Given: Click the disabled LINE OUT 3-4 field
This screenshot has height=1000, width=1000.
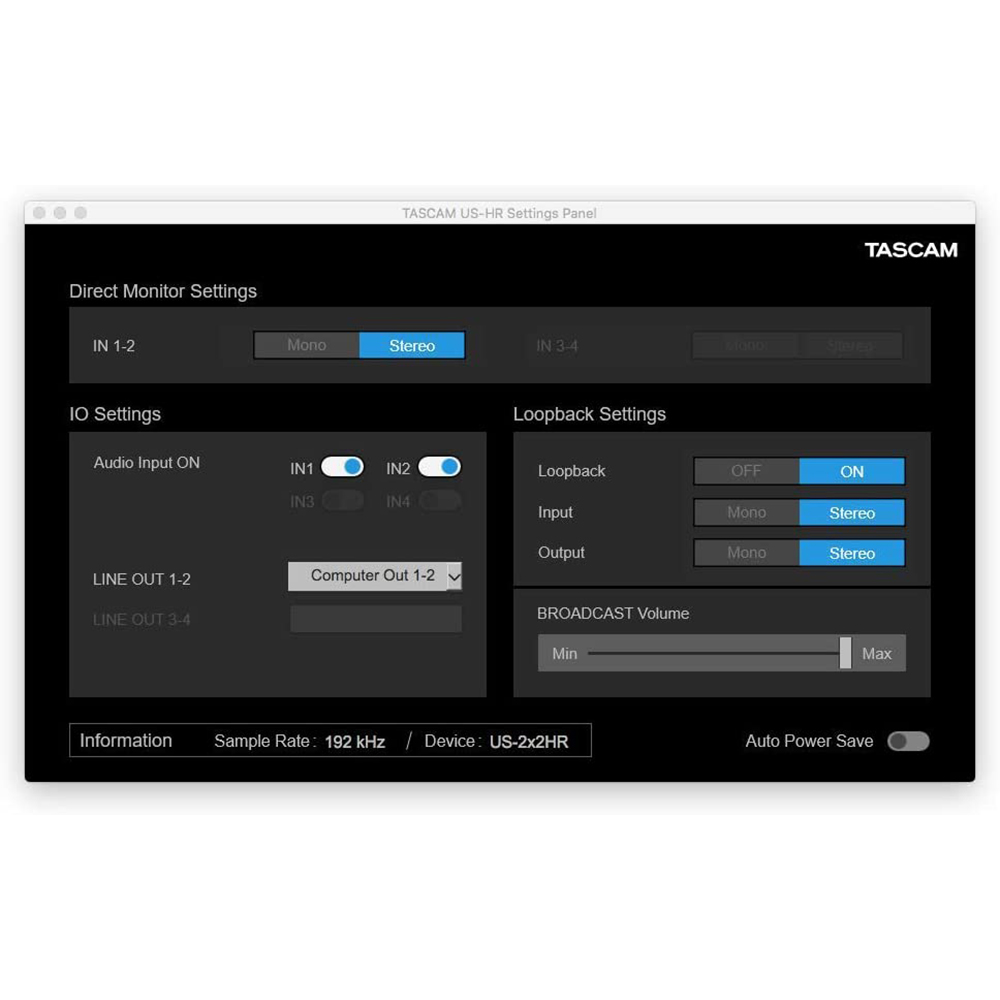Looking at the screenshot, I should 376,619.
